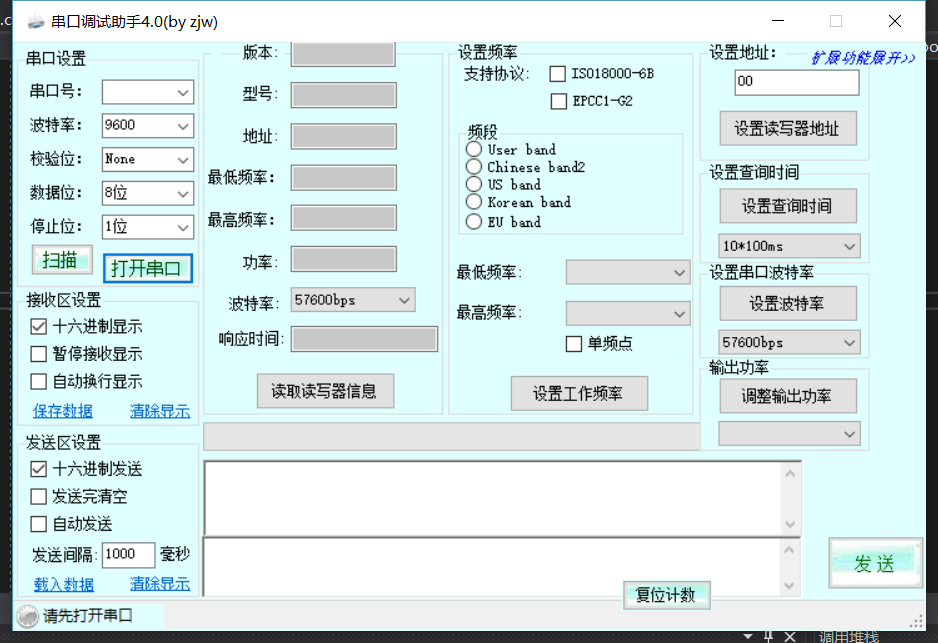Minimize the 串口调试助手 window
Screen dimensions: 938x643
[x=778, y=21]
